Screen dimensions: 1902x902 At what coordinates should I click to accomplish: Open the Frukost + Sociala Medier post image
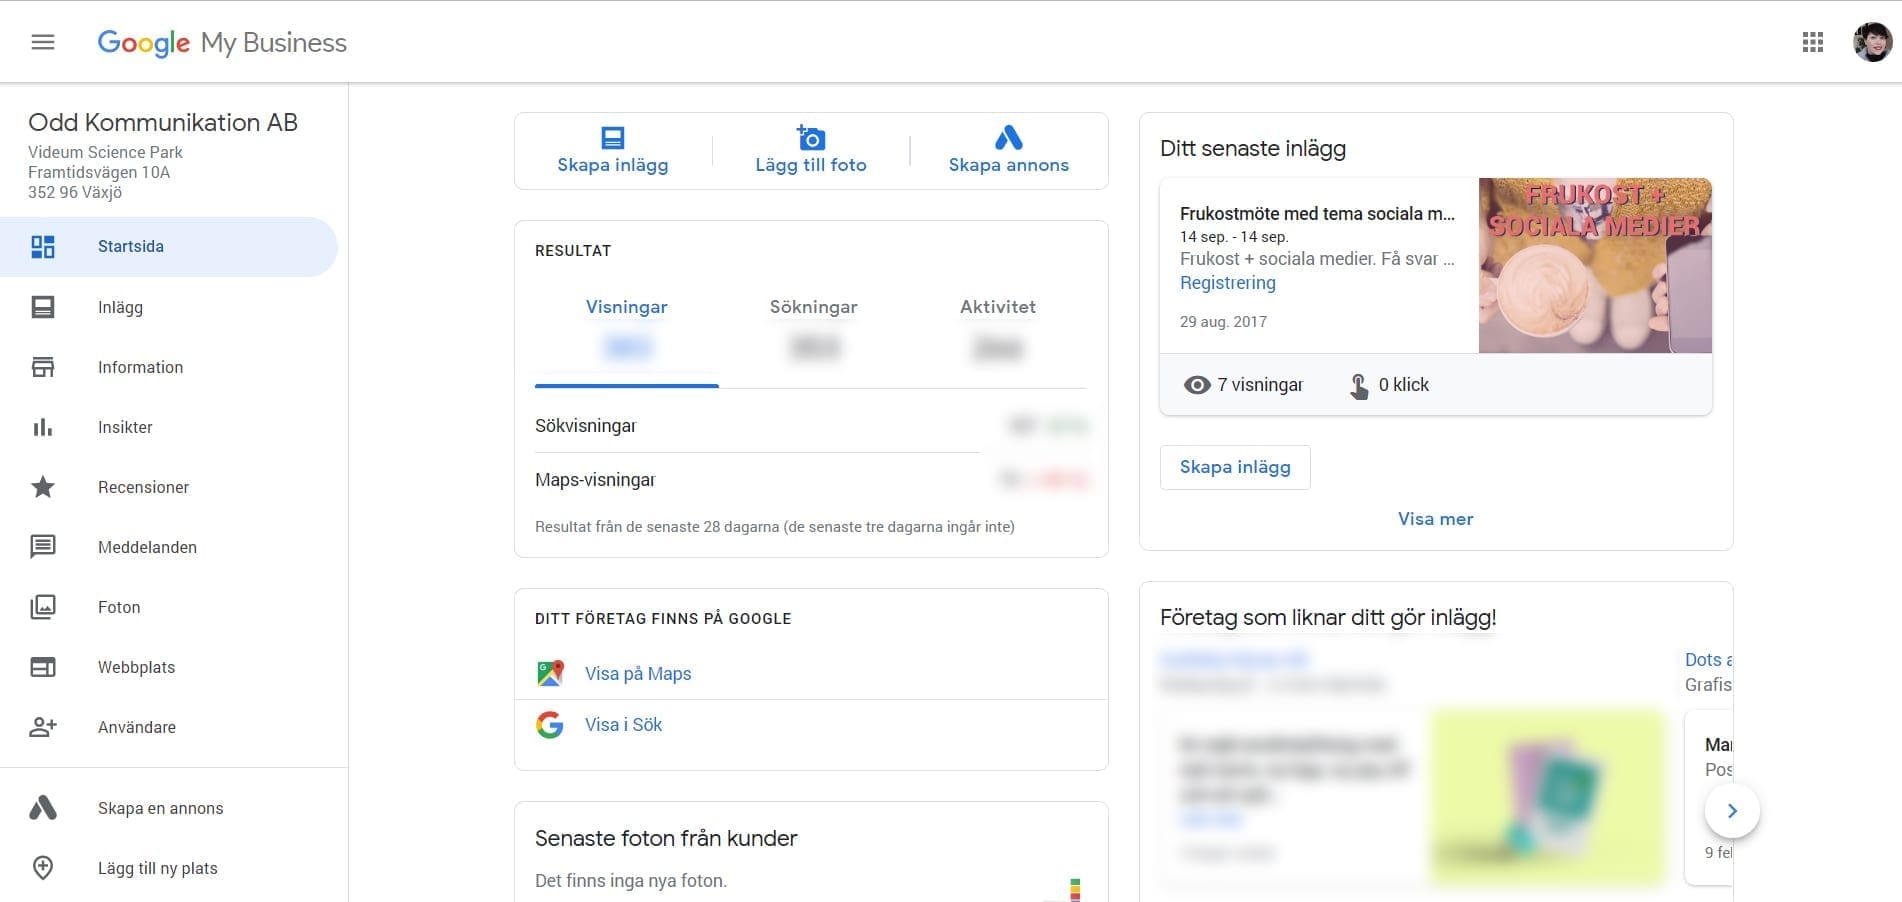point(1595,265)
